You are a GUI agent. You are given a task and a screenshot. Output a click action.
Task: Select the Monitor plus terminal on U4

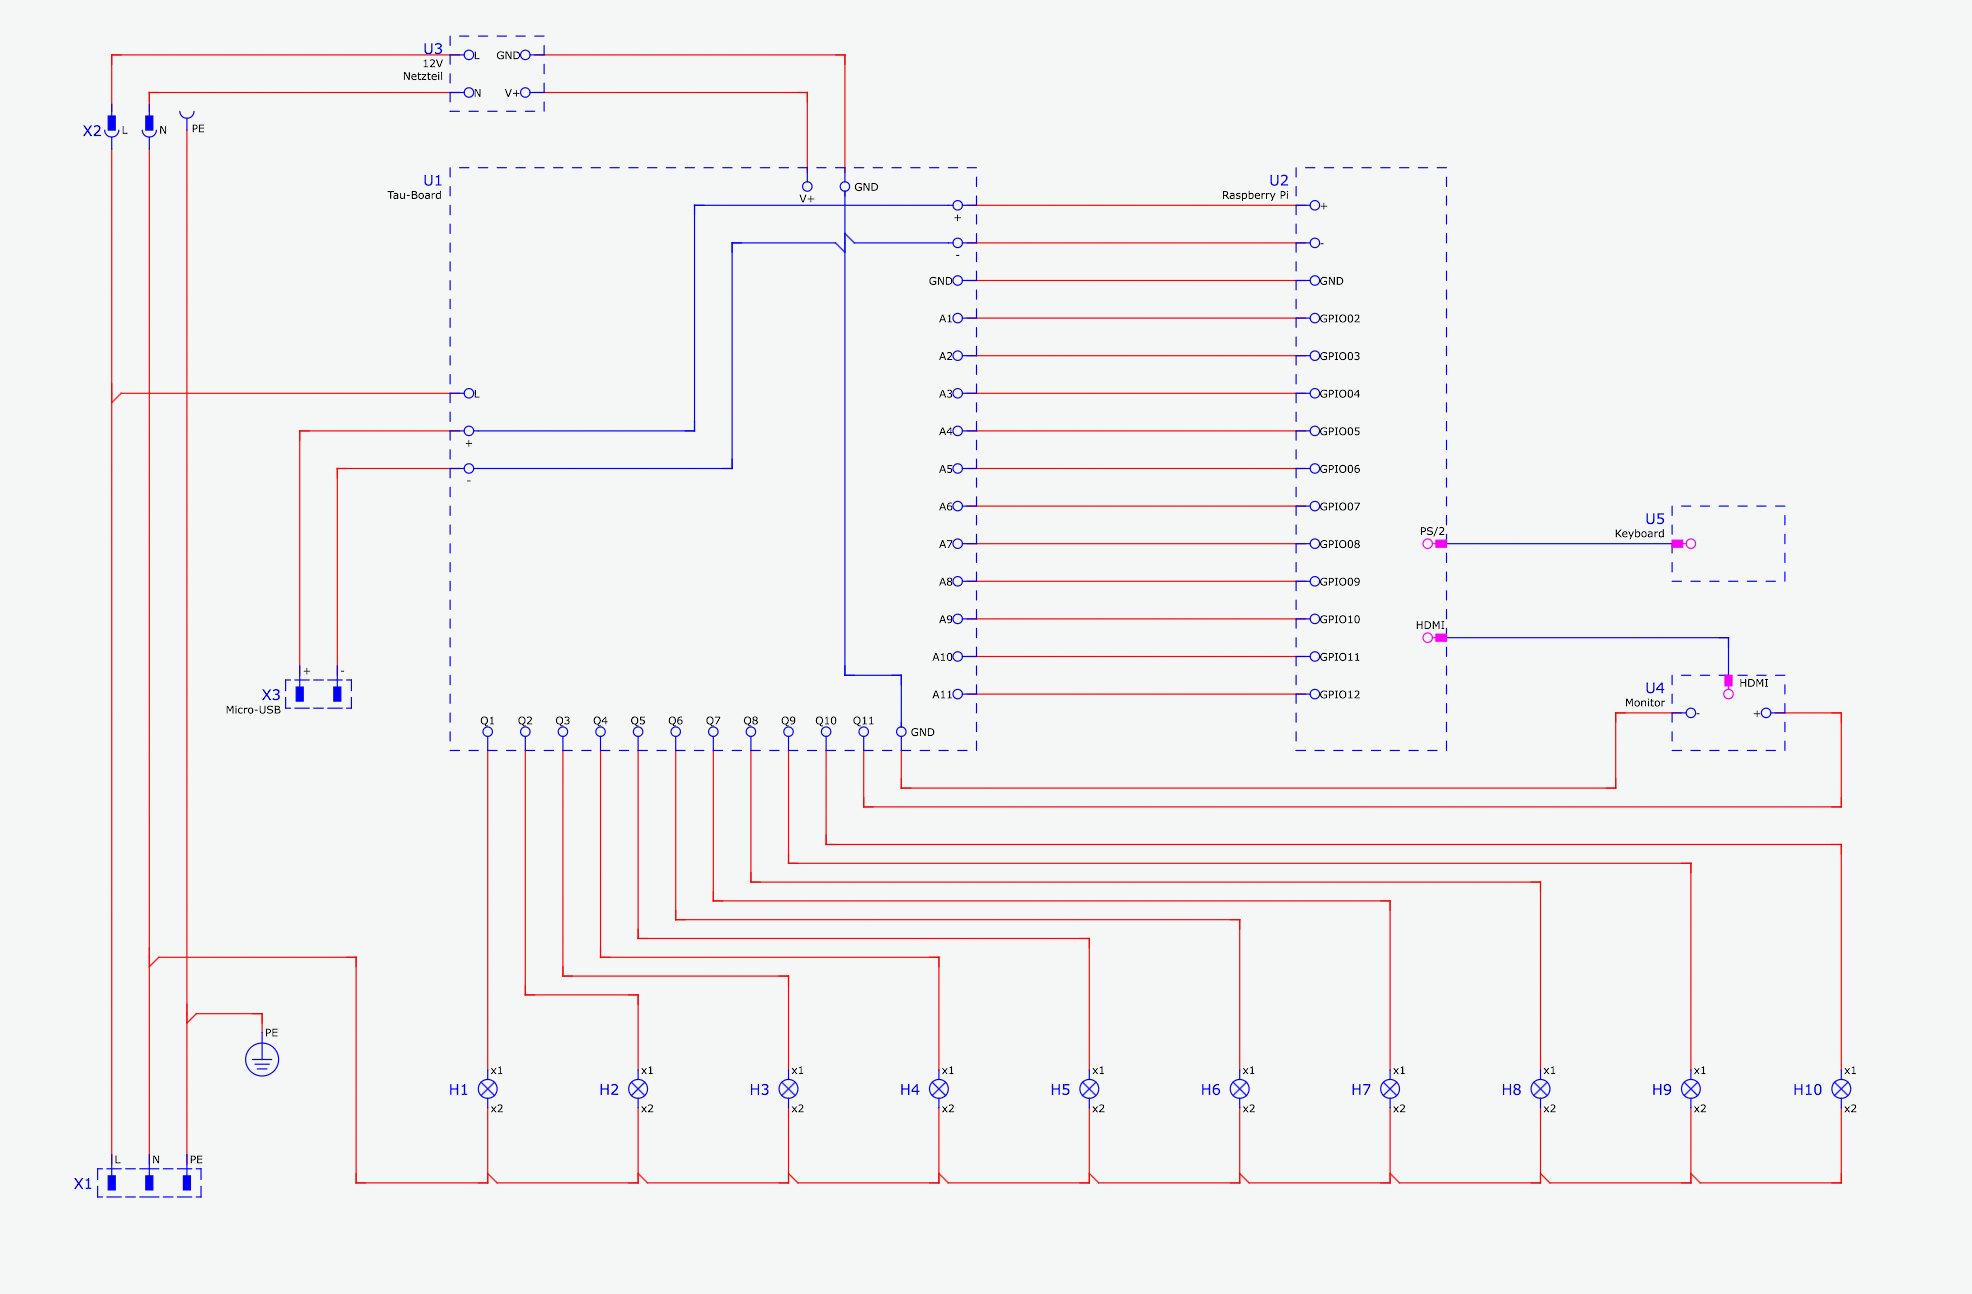tap(1766, 713)
